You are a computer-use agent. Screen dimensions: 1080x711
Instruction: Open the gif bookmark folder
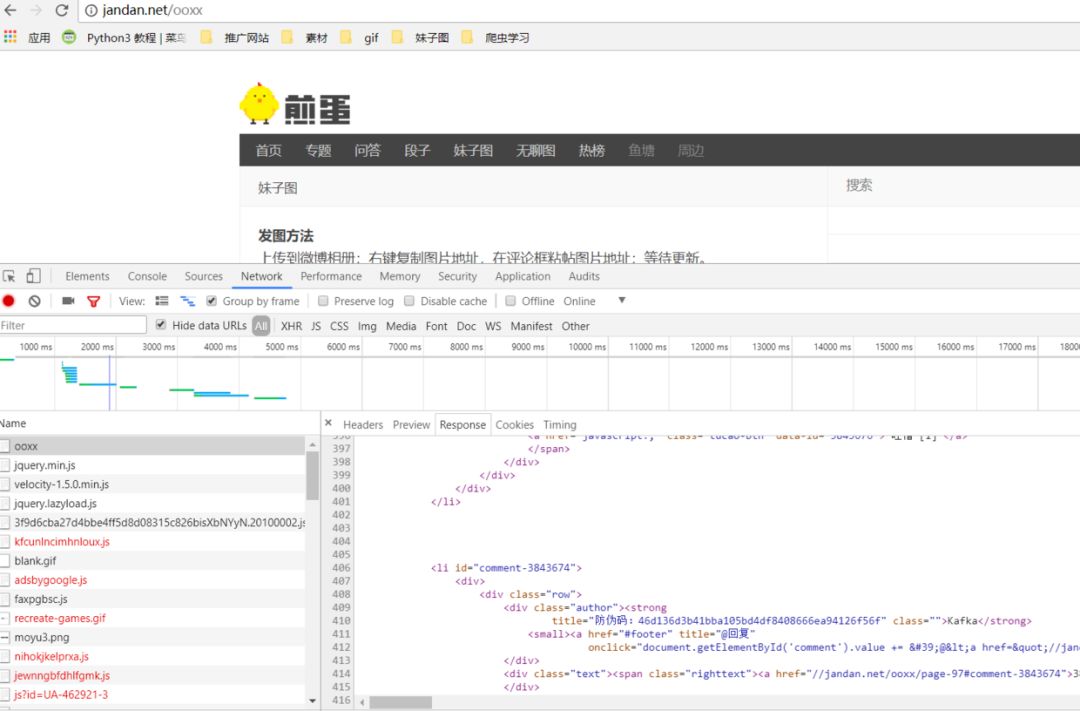point(360,37)
